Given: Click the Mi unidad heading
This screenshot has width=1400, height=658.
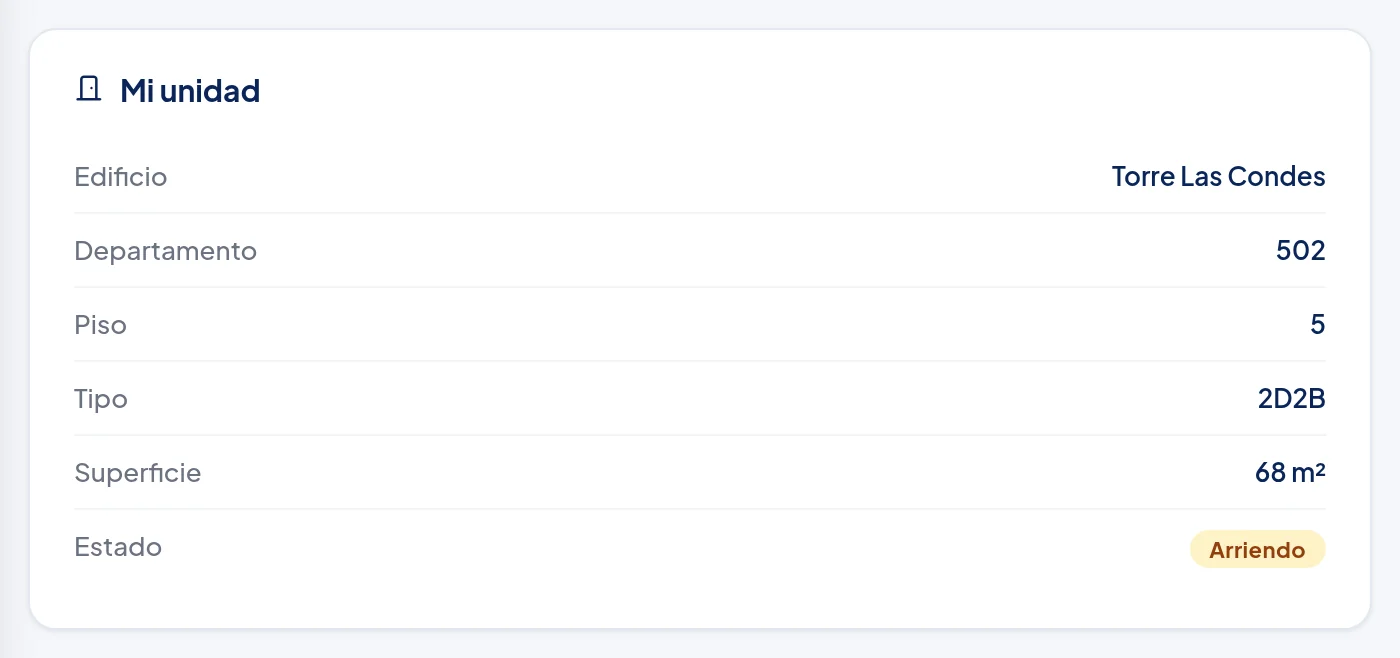Looking at the screenshot, I should click(190, 91).
